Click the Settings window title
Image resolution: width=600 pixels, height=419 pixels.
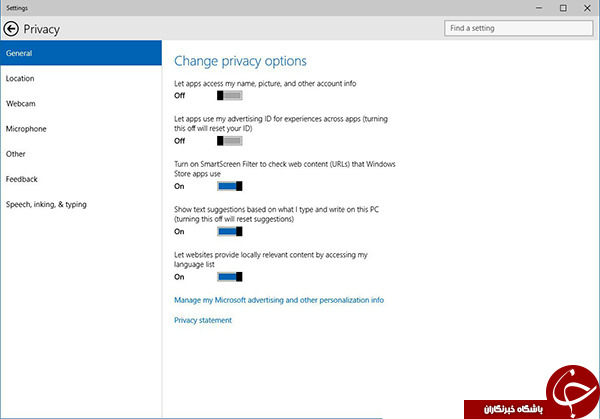coord(17,8)
